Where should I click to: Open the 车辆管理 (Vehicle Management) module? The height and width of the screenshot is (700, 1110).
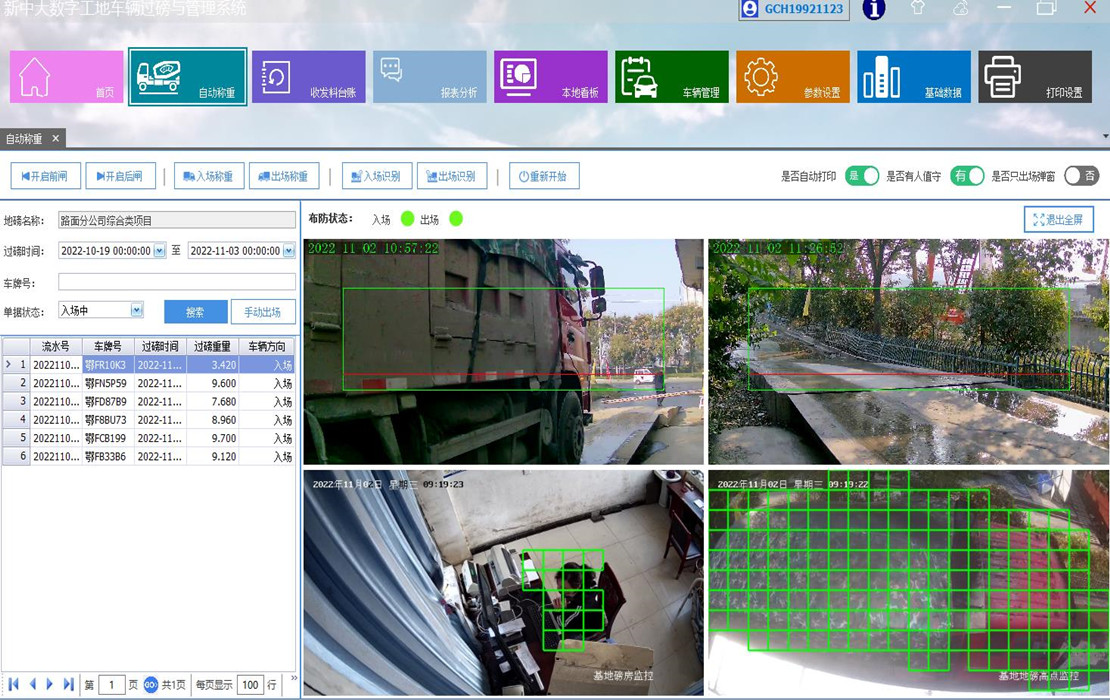click(670, 76)
